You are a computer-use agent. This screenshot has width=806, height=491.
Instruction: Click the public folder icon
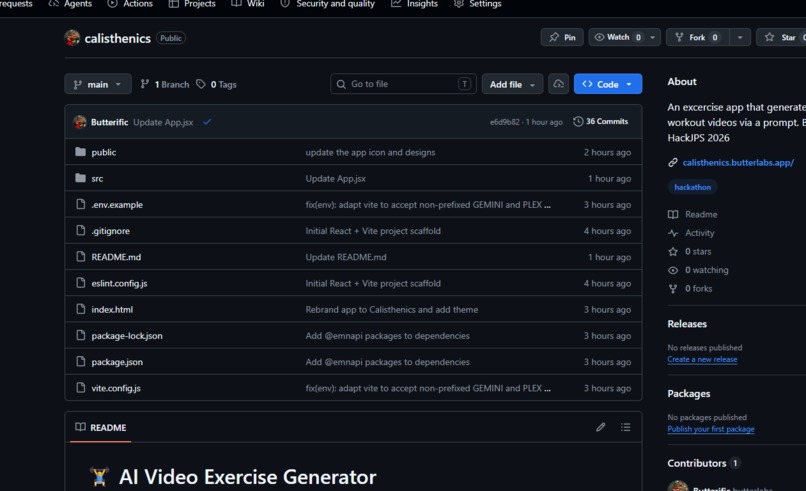pos(80,152)
